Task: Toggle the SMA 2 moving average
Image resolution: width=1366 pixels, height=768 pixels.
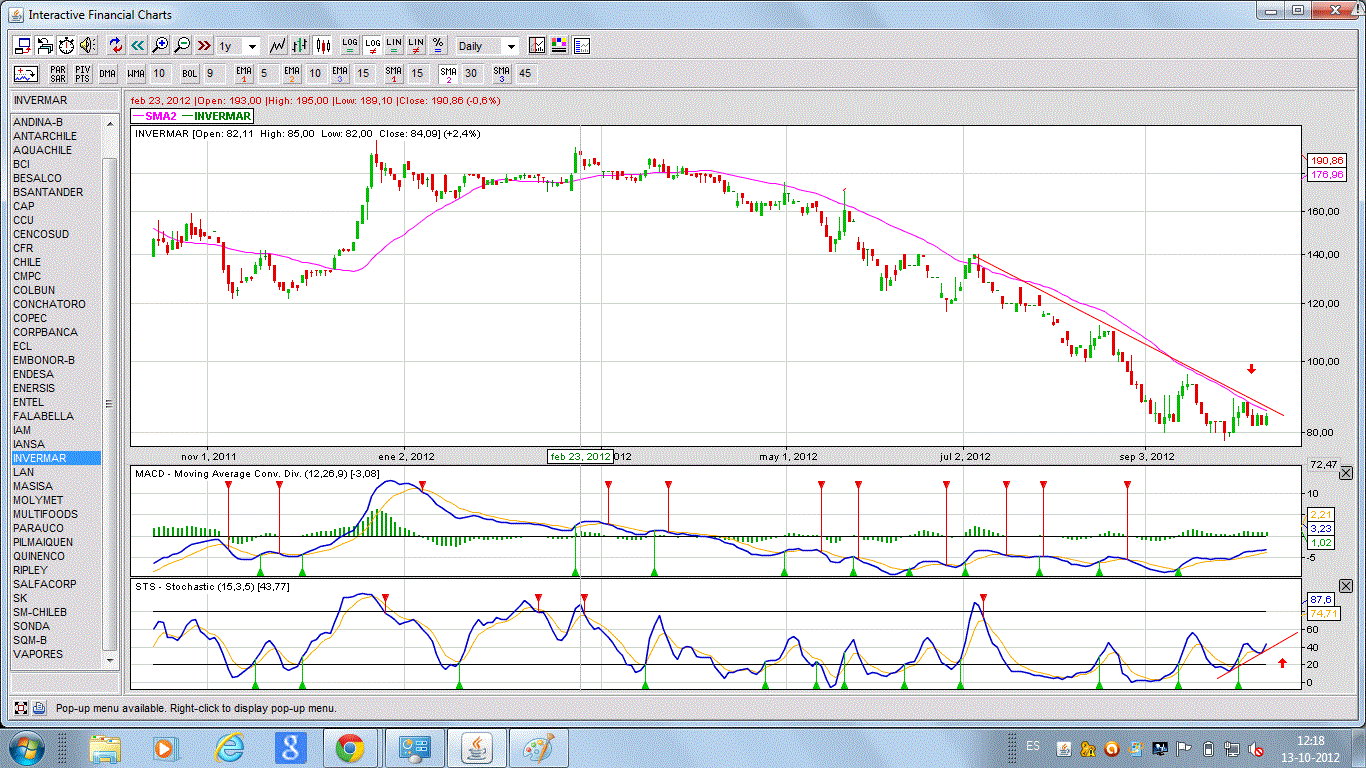Action: point(448,74)
